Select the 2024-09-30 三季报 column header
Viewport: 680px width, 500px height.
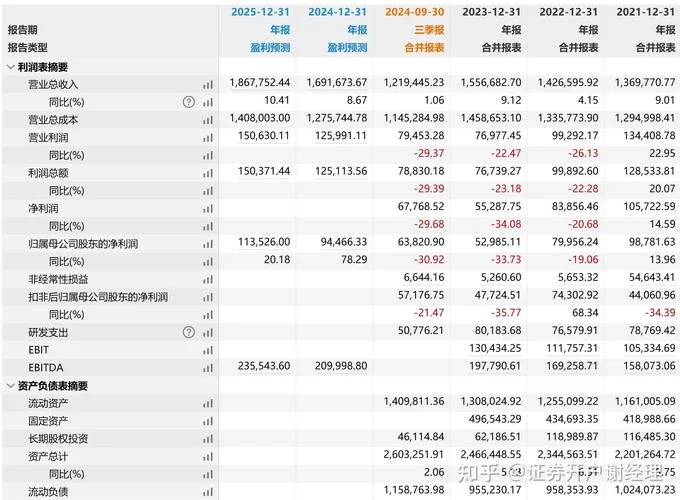point(415,21)
